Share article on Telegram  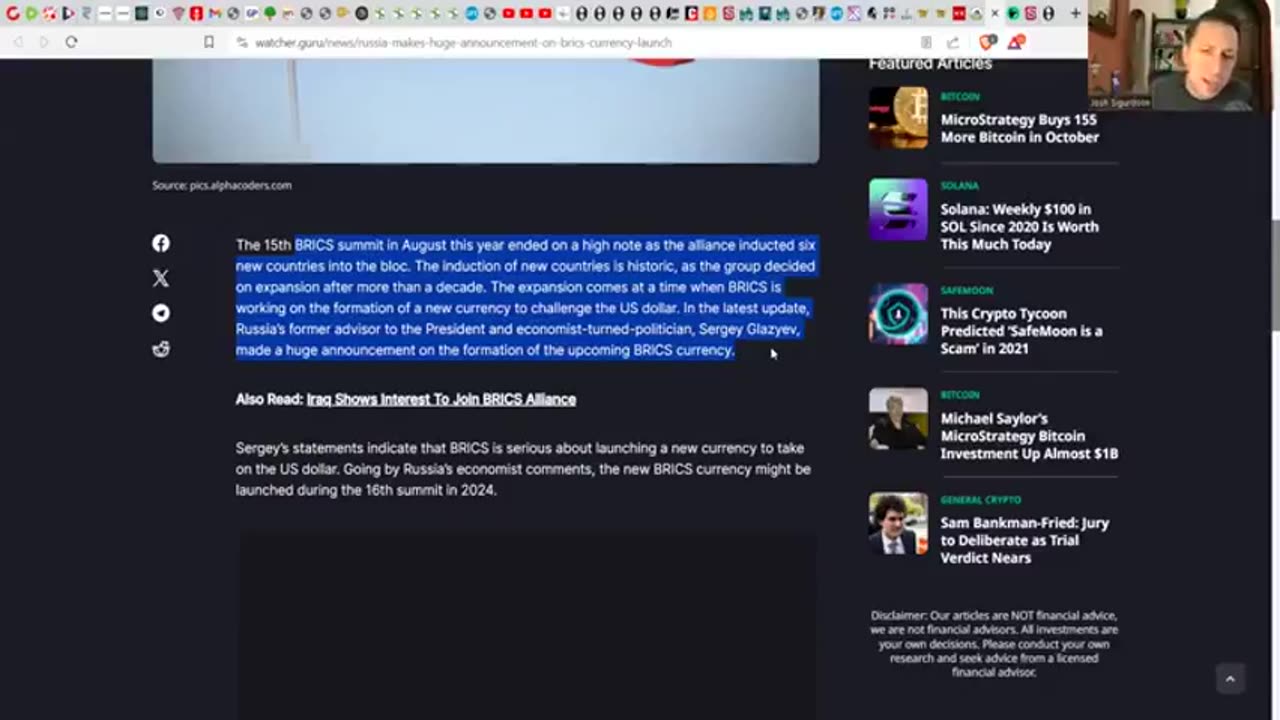coord(161,313)
